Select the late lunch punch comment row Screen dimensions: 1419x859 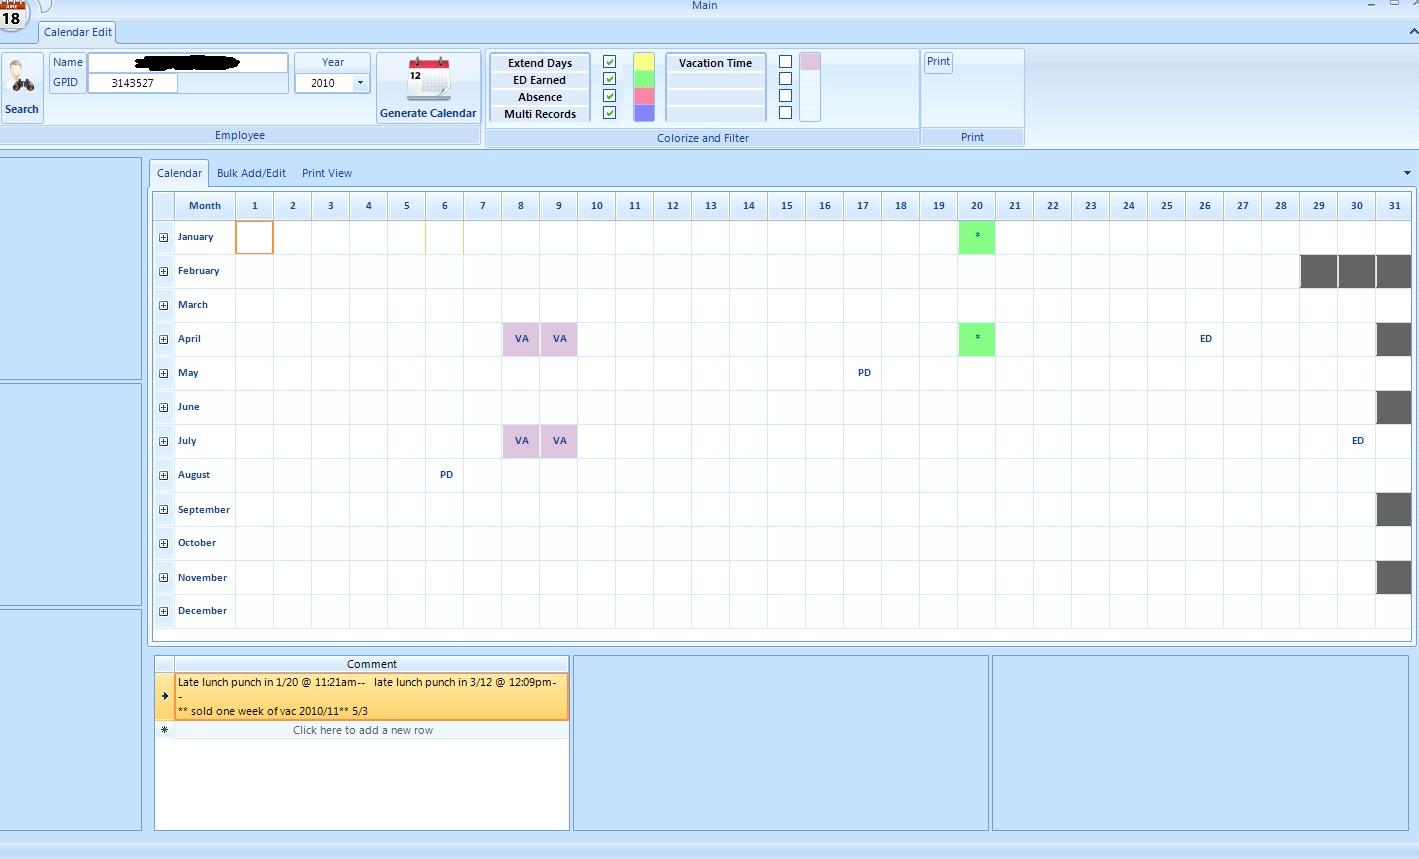pos(372,696)
